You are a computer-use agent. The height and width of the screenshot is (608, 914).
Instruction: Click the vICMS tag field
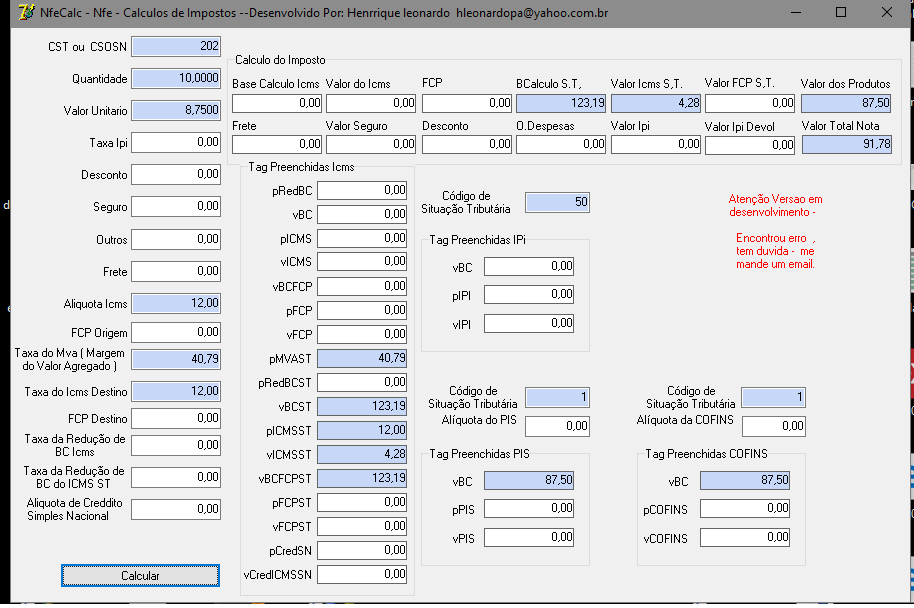[x=362, y=262]
